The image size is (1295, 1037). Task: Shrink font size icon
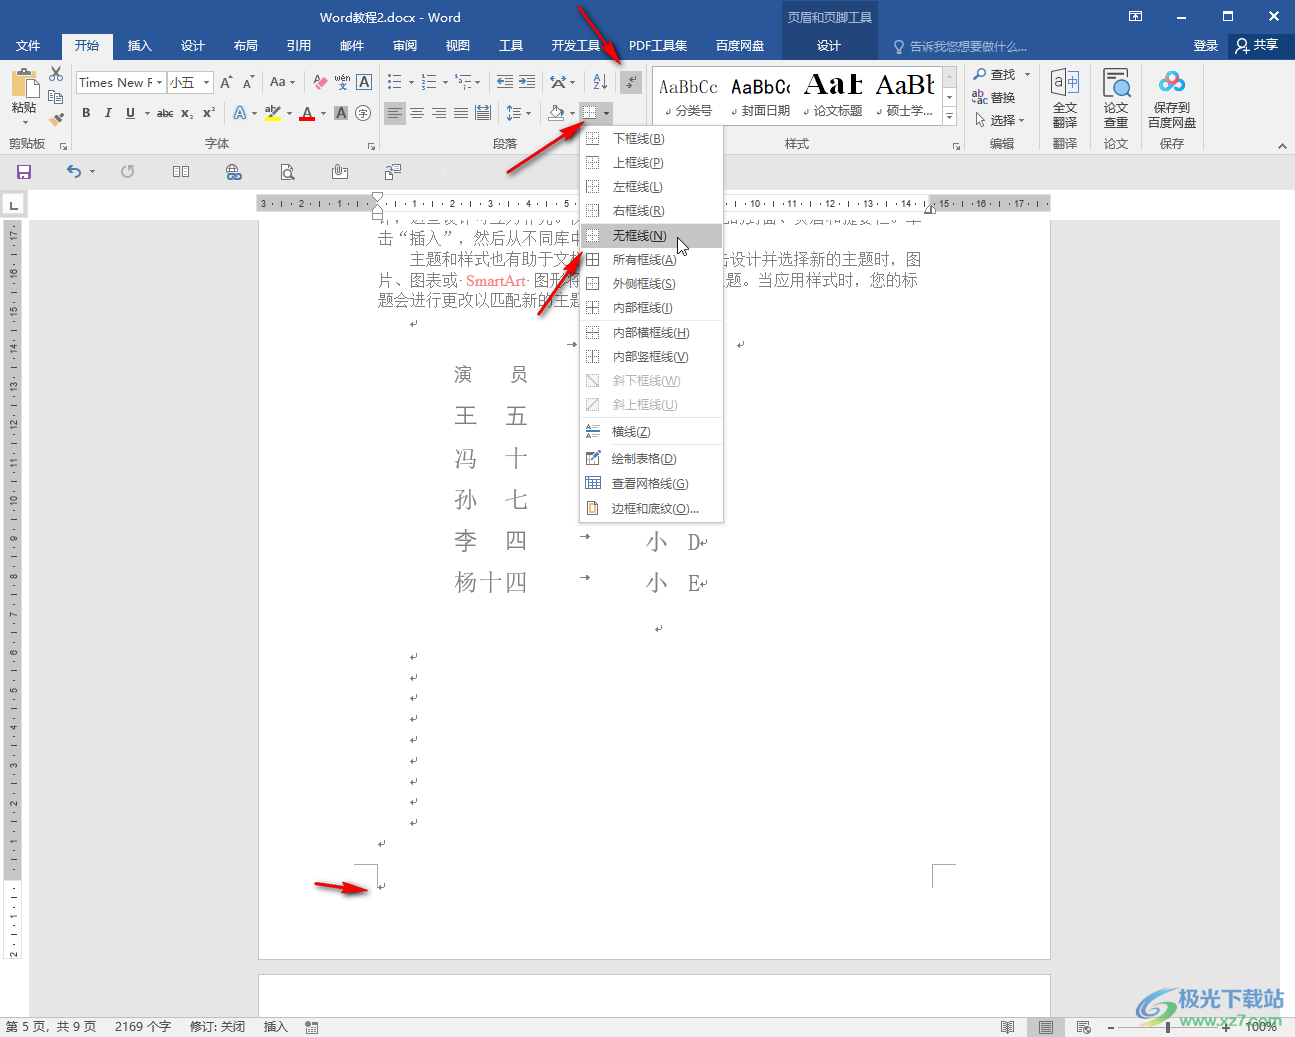248,82
